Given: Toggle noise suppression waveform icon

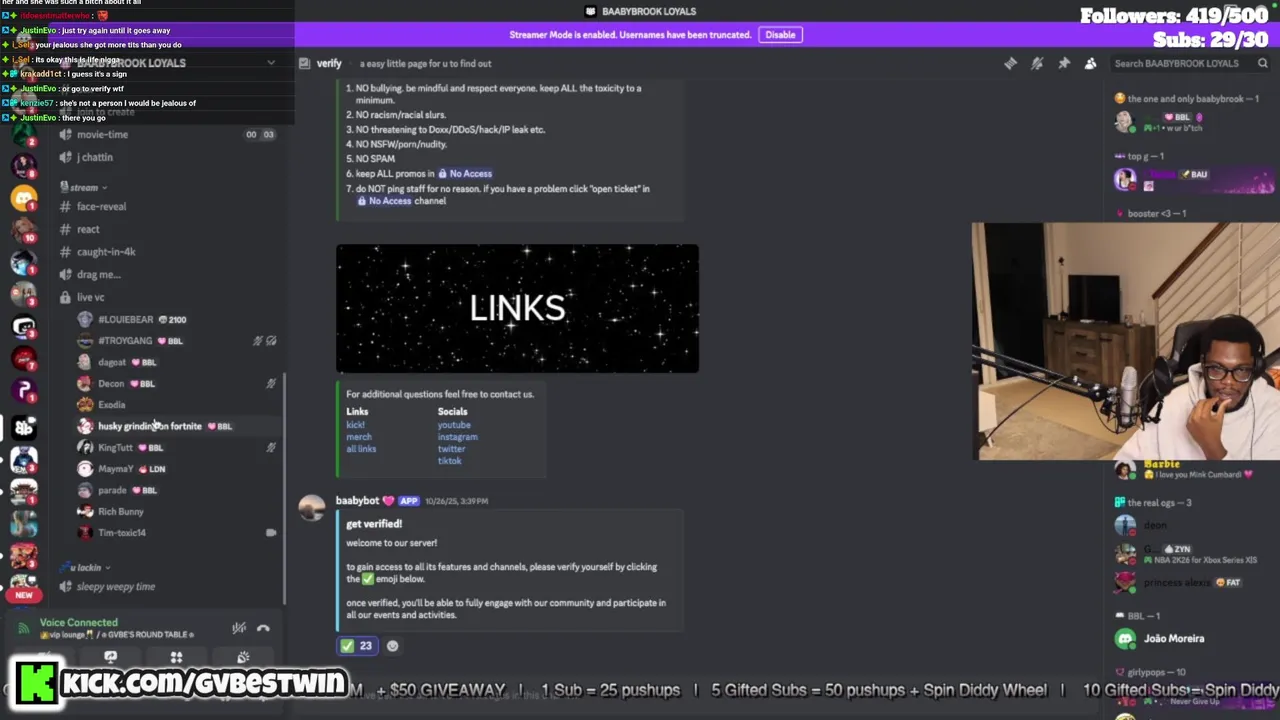Looking at the screenshot, I should pyautogui.click(x=239, y=628).
